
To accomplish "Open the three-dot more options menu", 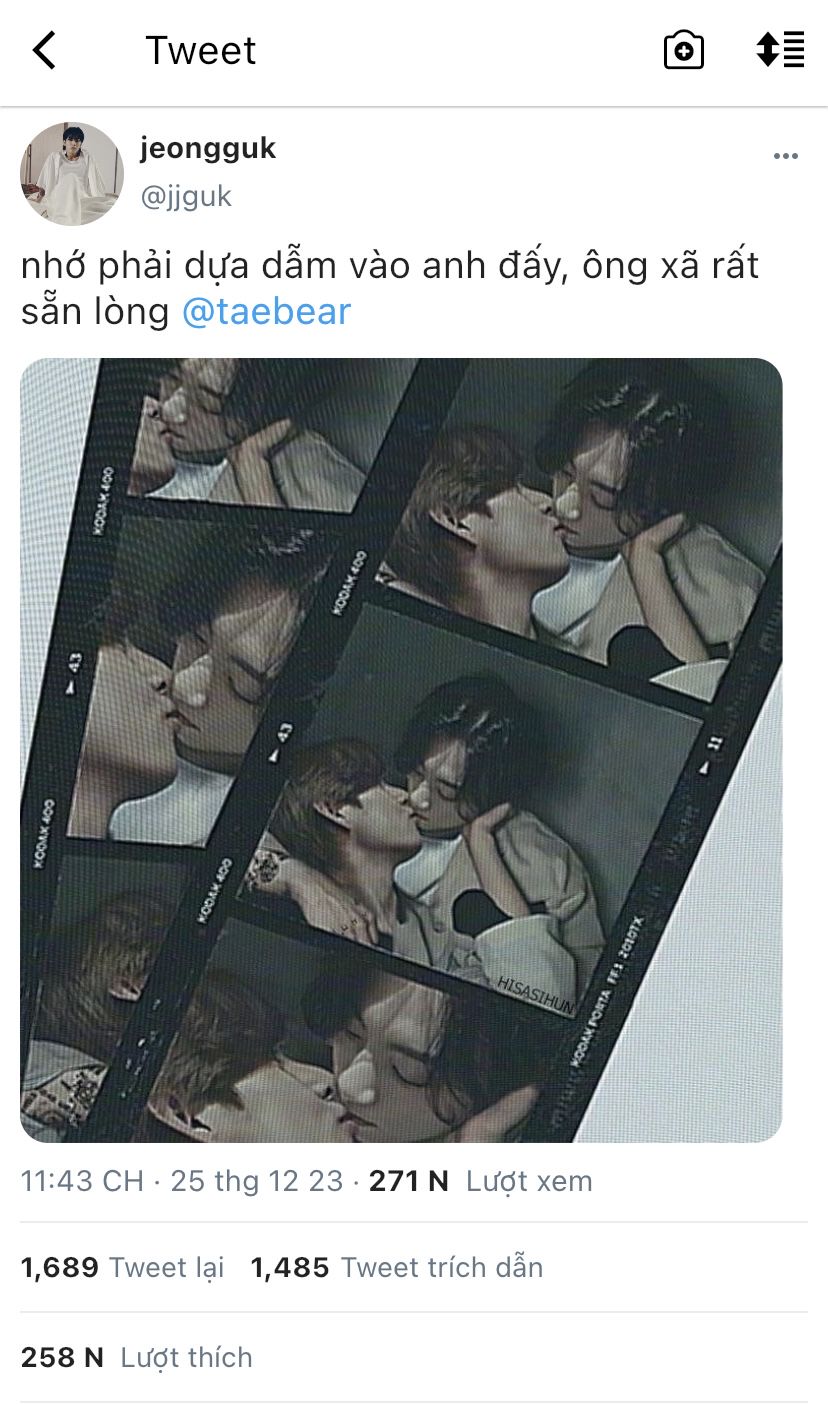I will tap(786, 157).
